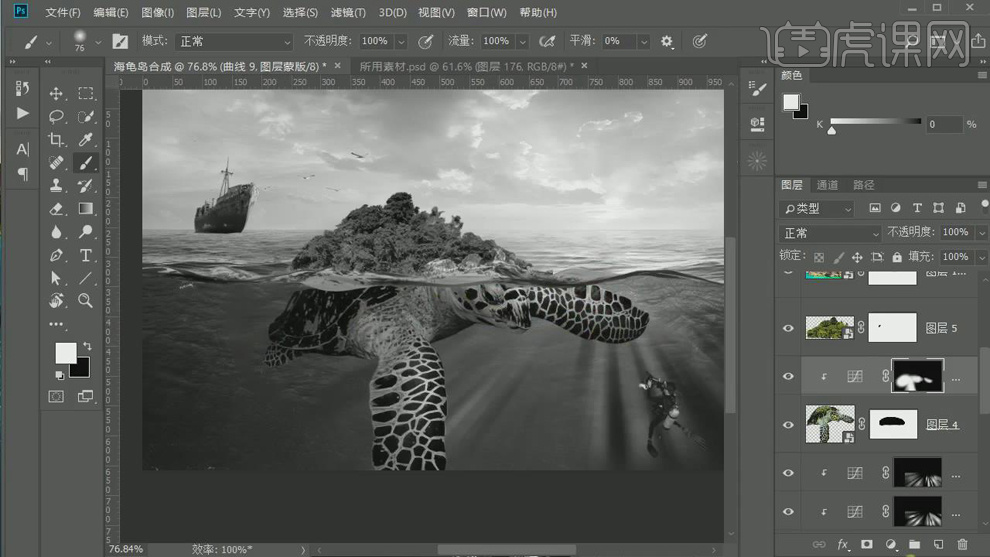Add a layer mask from panel bottom

866,544
